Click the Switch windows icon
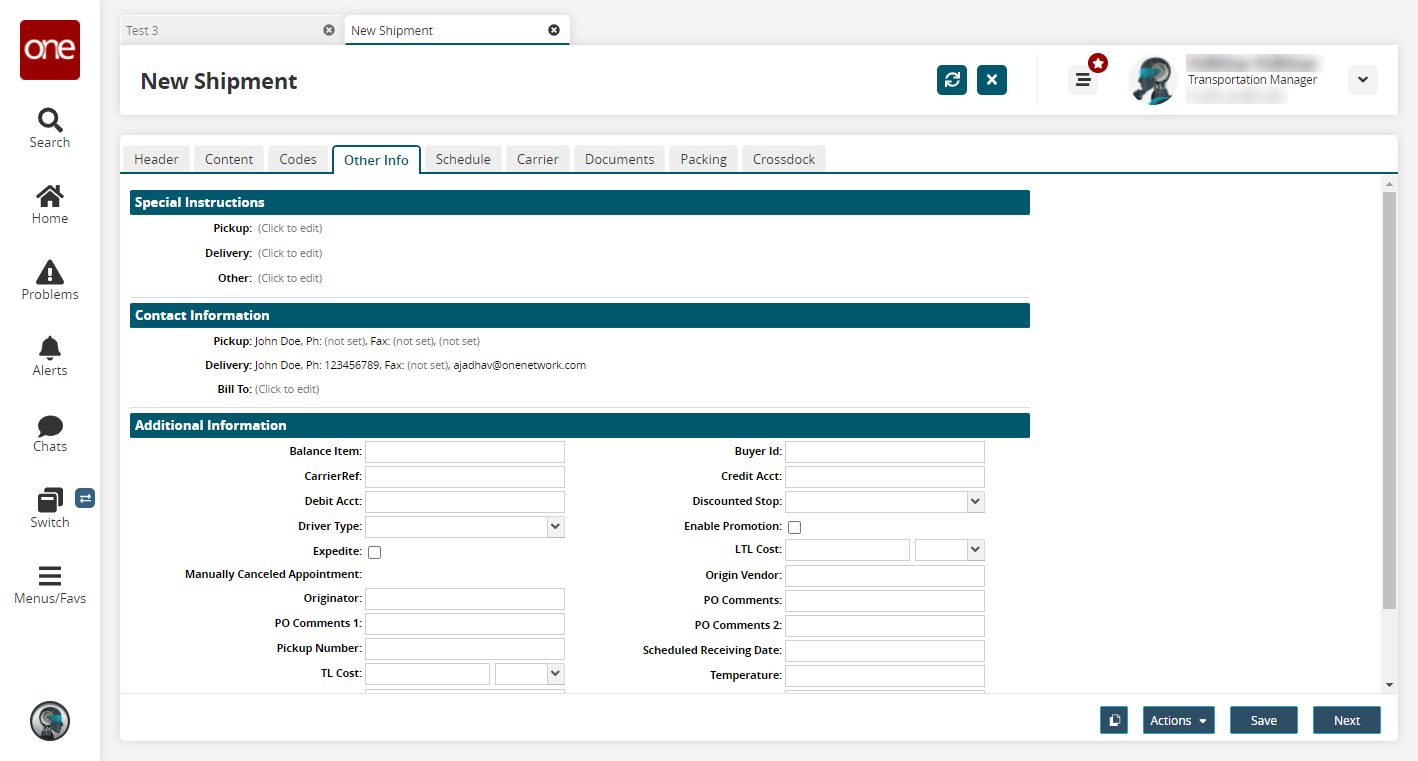 tap(49, 500)
